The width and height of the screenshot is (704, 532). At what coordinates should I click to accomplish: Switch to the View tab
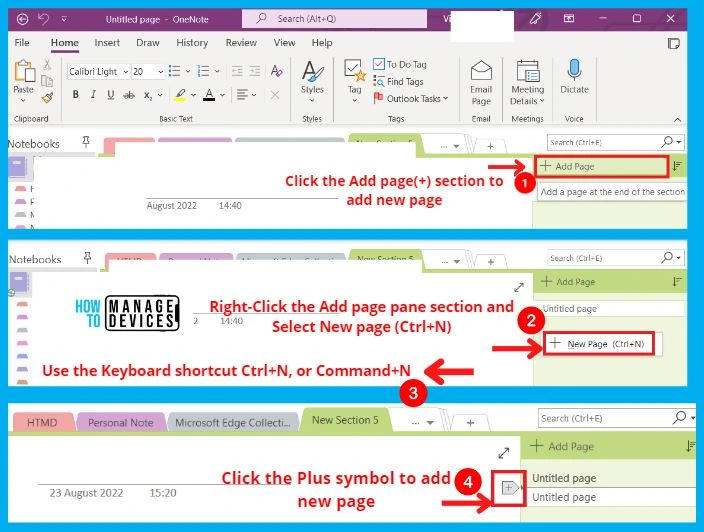click(284, 43)
